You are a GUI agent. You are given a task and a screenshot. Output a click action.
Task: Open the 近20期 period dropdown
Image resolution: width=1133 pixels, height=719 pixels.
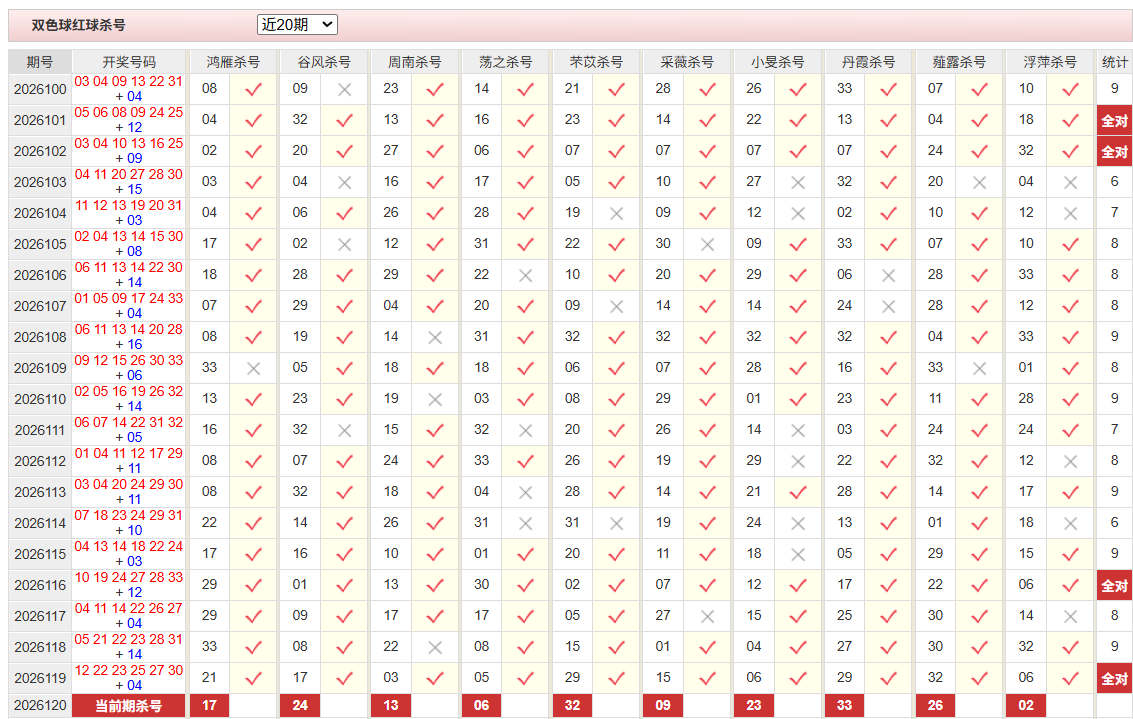click(297, 25)
